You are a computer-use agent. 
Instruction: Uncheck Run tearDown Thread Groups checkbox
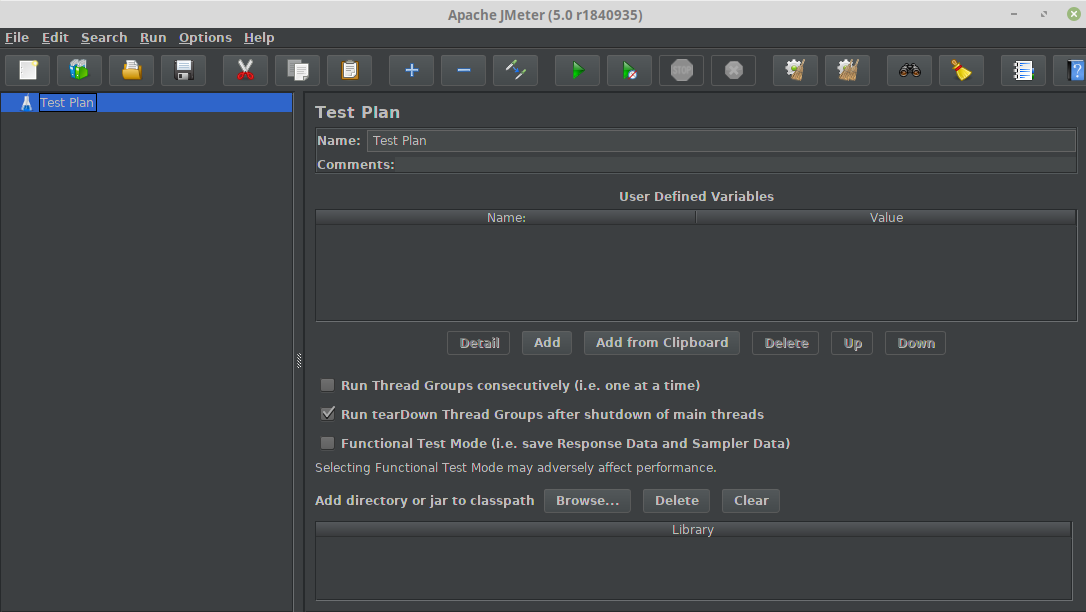tap(328, 414)
